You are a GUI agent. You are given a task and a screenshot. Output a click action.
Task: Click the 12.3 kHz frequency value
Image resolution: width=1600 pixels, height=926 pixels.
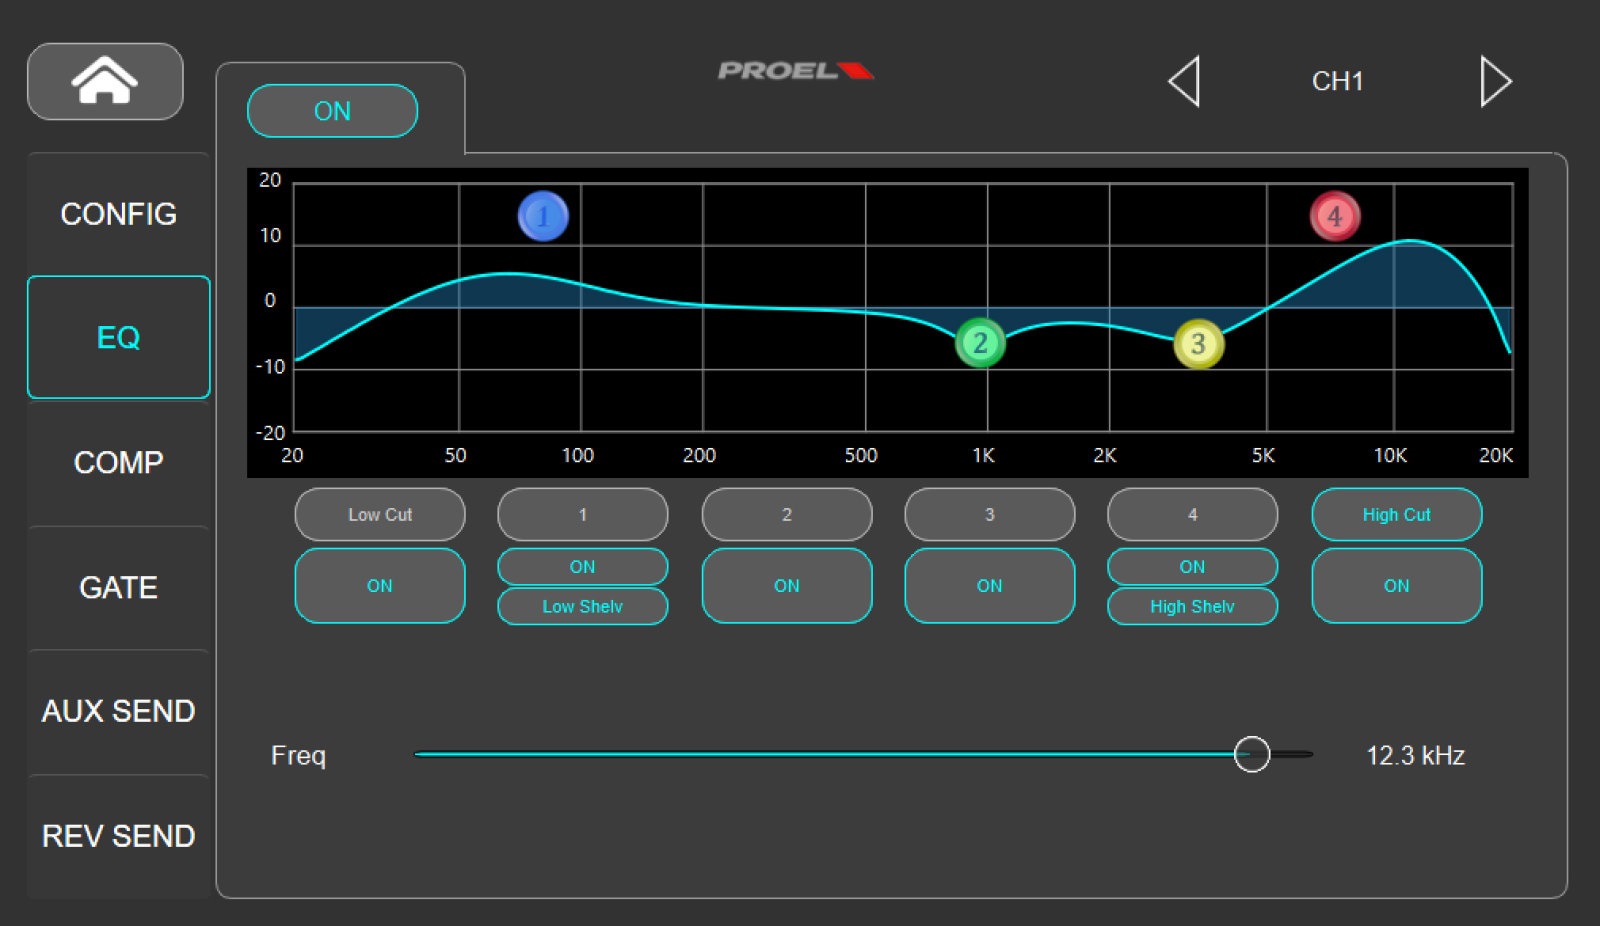pos(1415,756)
